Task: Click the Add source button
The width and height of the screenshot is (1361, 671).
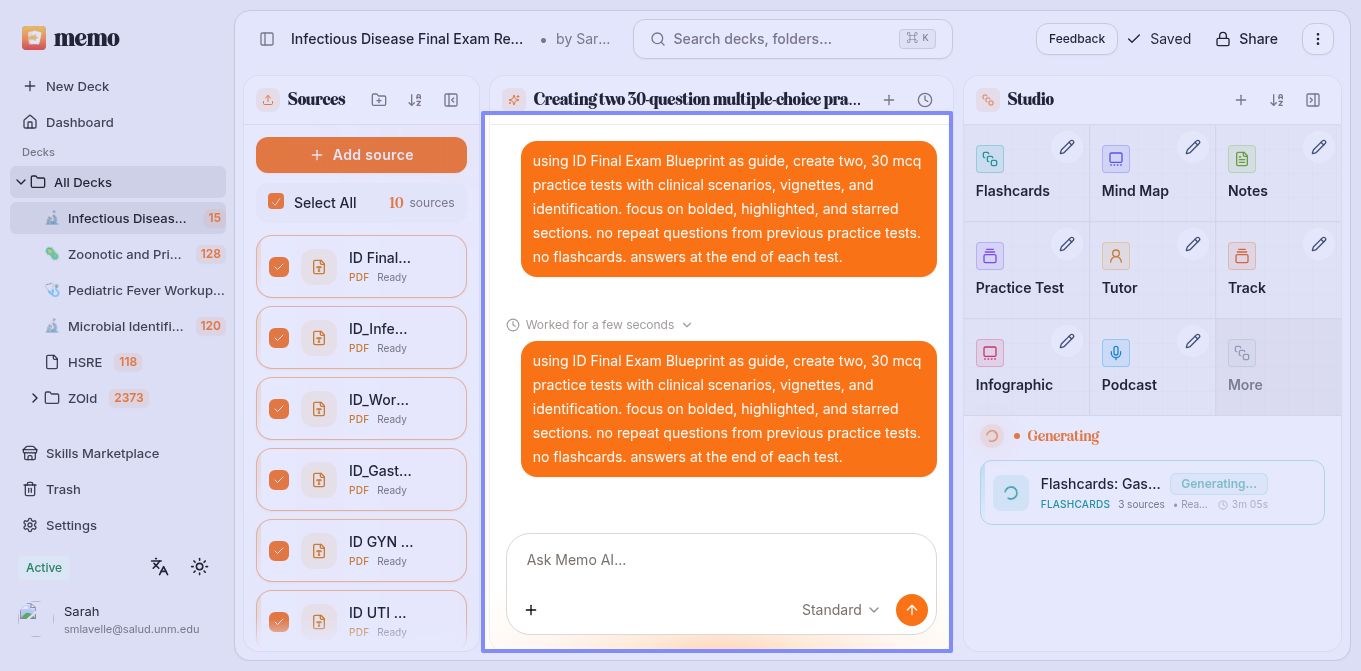Action: click(x=361, y=155)
